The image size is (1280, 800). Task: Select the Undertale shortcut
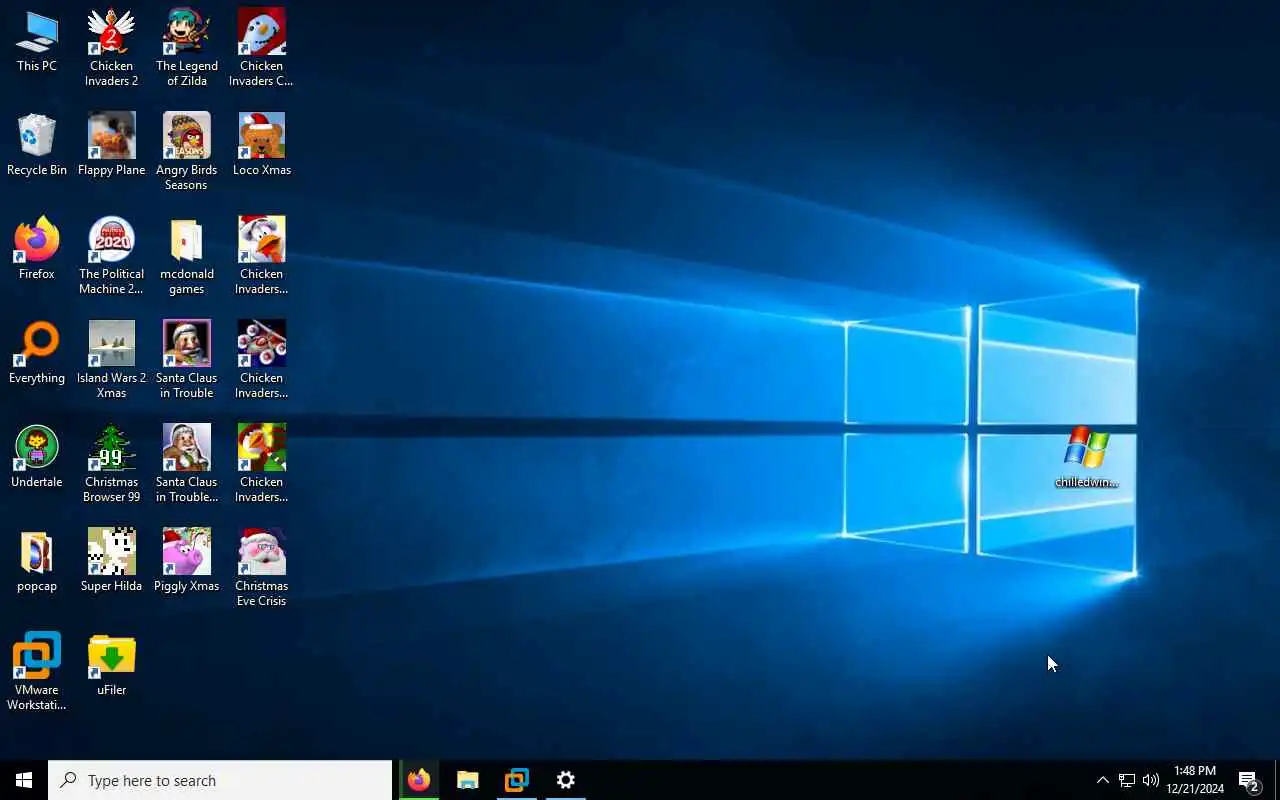(37, 458)
